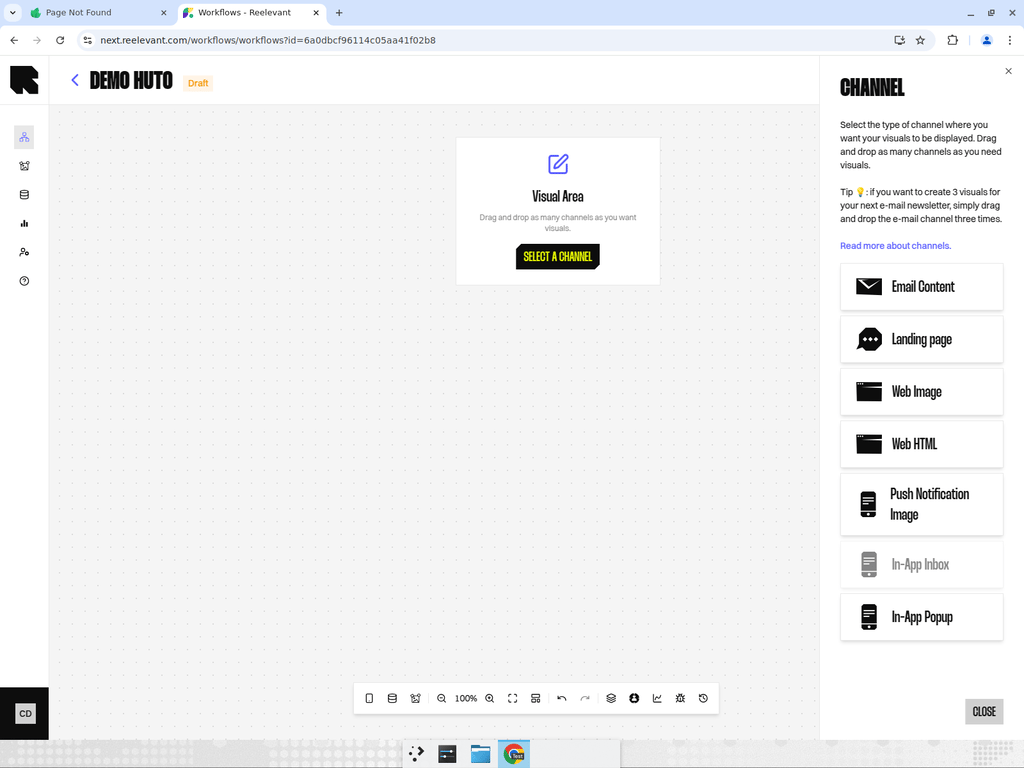Click the image template icon in bottom toolbar
The height and width of the screenshot is (768, 1024).
point(415,698)
